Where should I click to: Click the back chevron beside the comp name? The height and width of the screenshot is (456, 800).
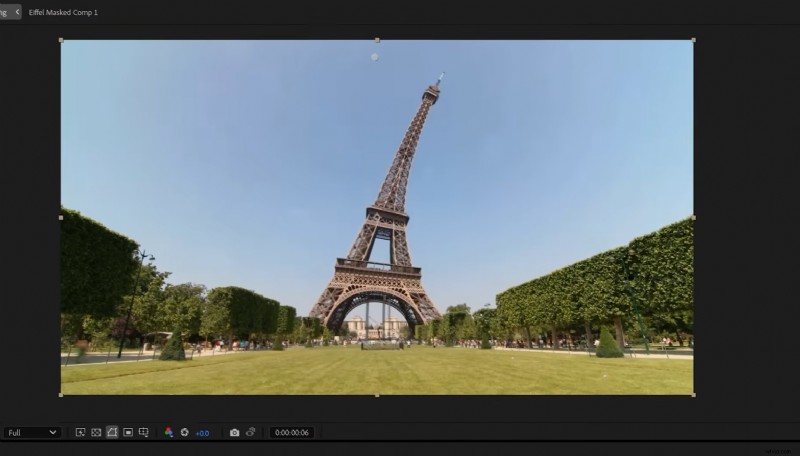(x=17, y=12)
